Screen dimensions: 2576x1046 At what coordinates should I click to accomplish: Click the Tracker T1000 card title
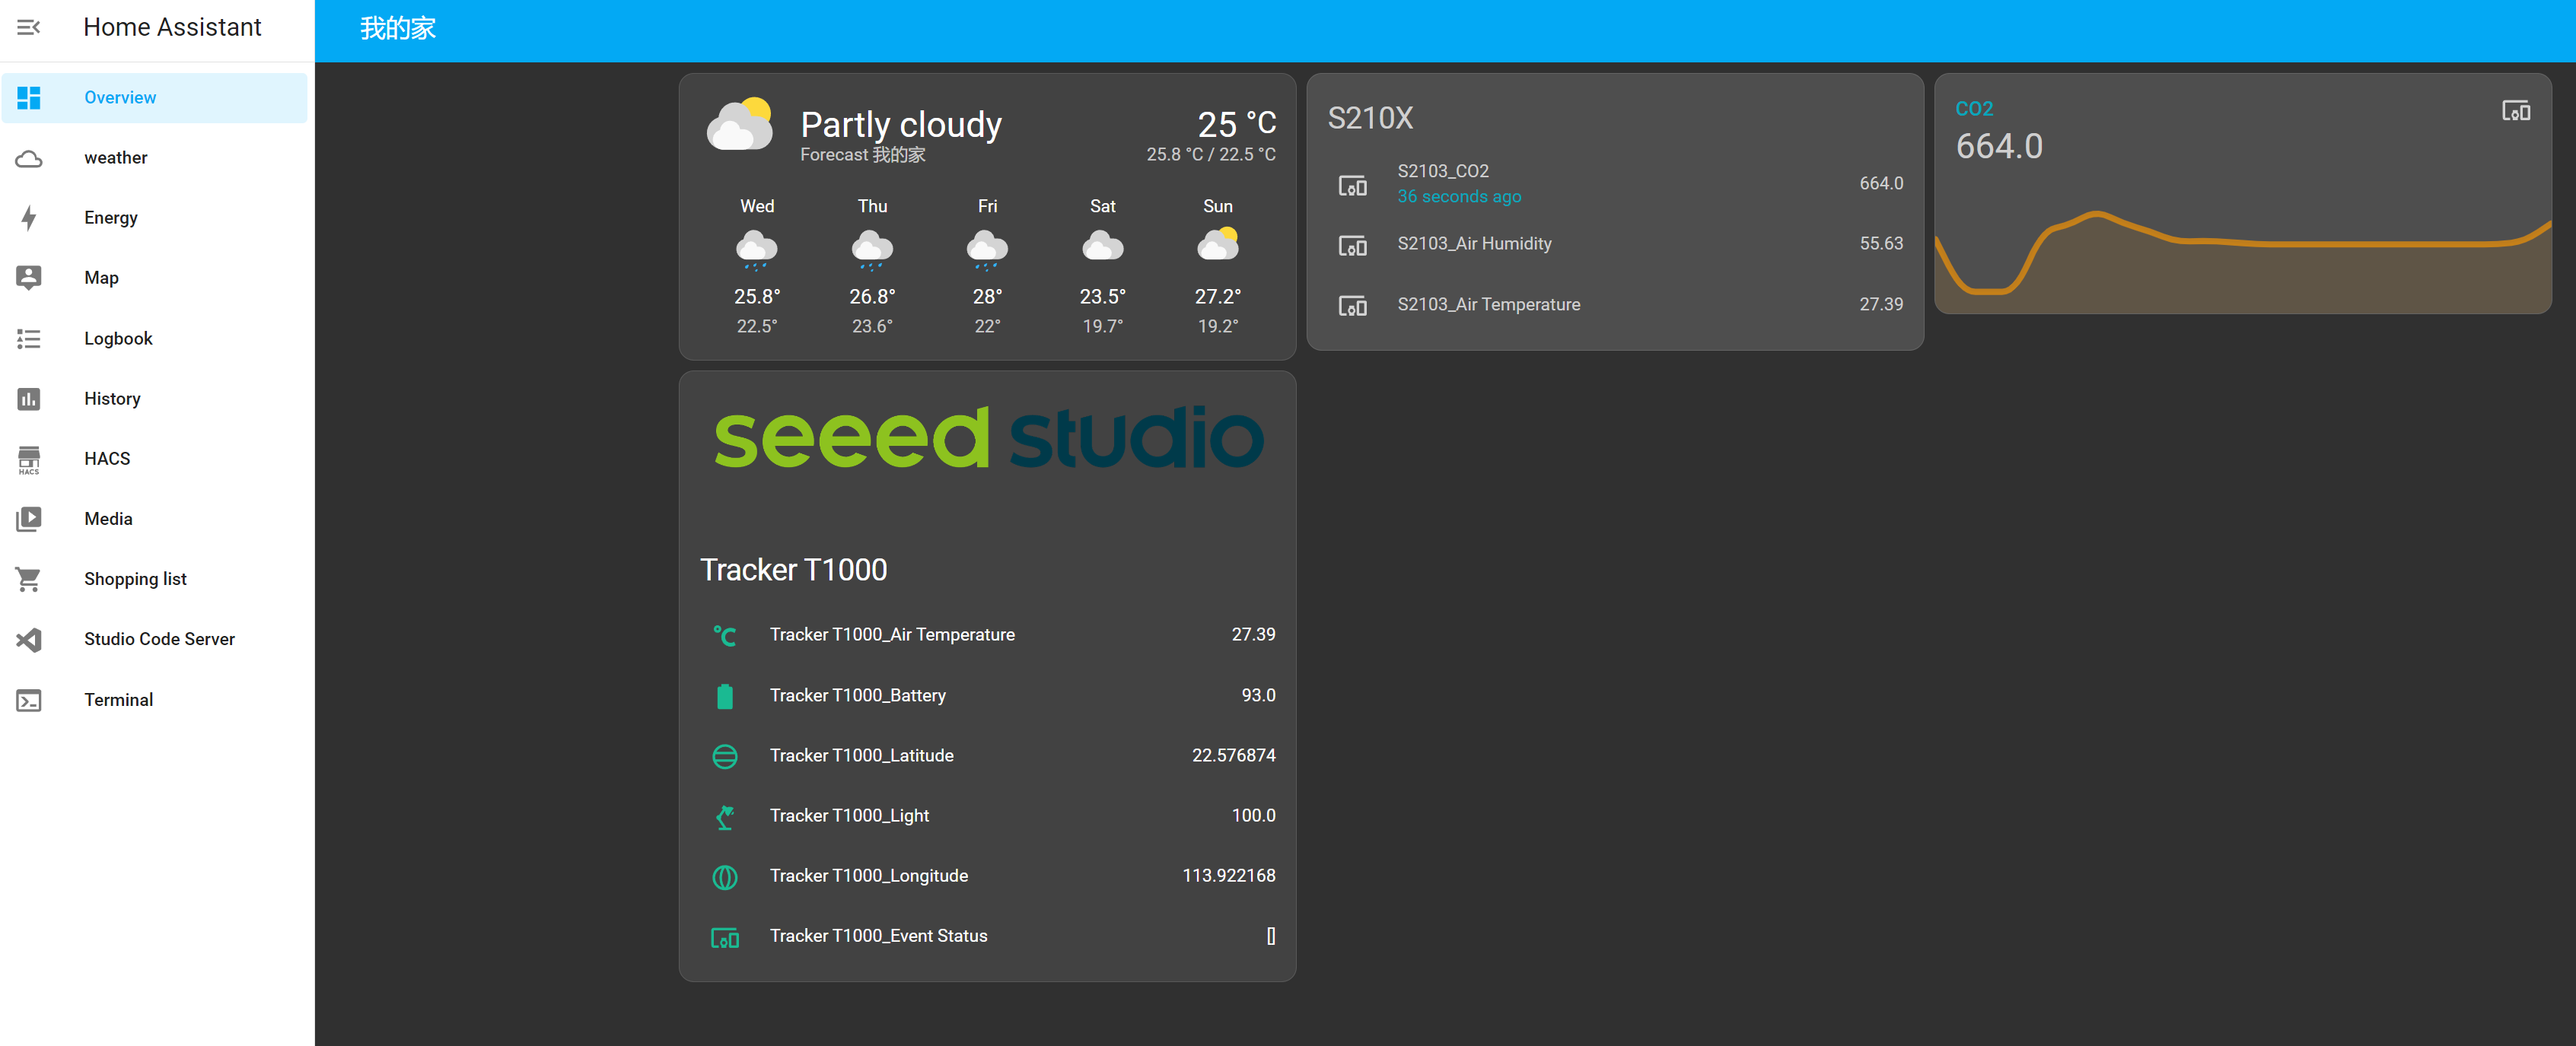[x=794, y=570]
